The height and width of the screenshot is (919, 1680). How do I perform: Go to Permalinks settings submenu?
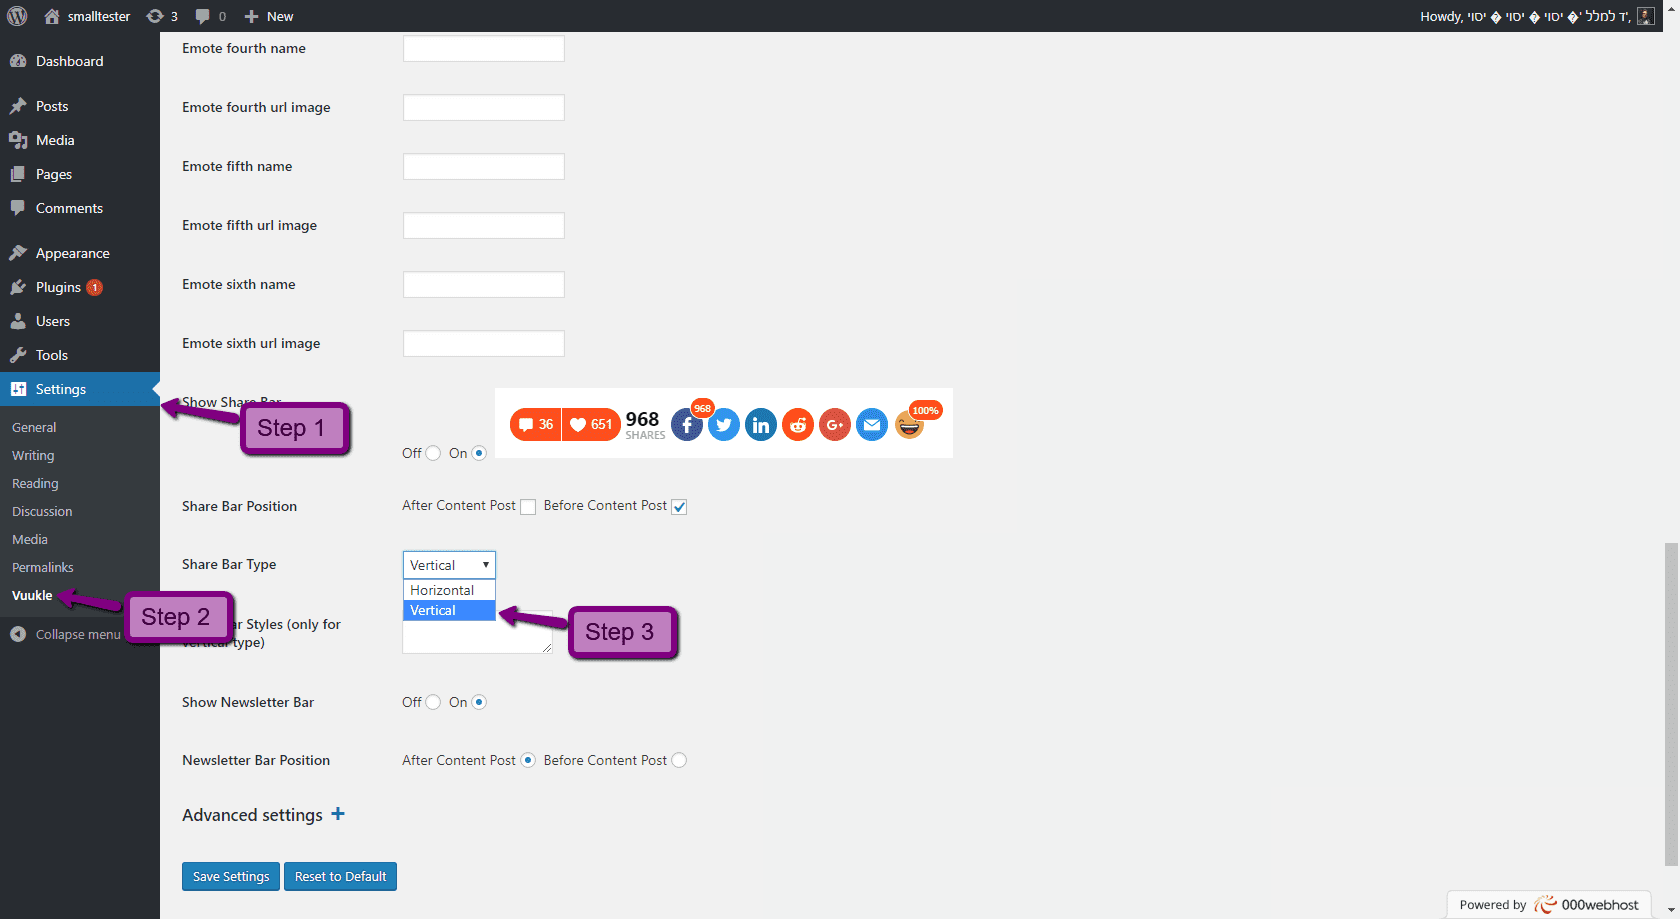[x=43, y=567]
